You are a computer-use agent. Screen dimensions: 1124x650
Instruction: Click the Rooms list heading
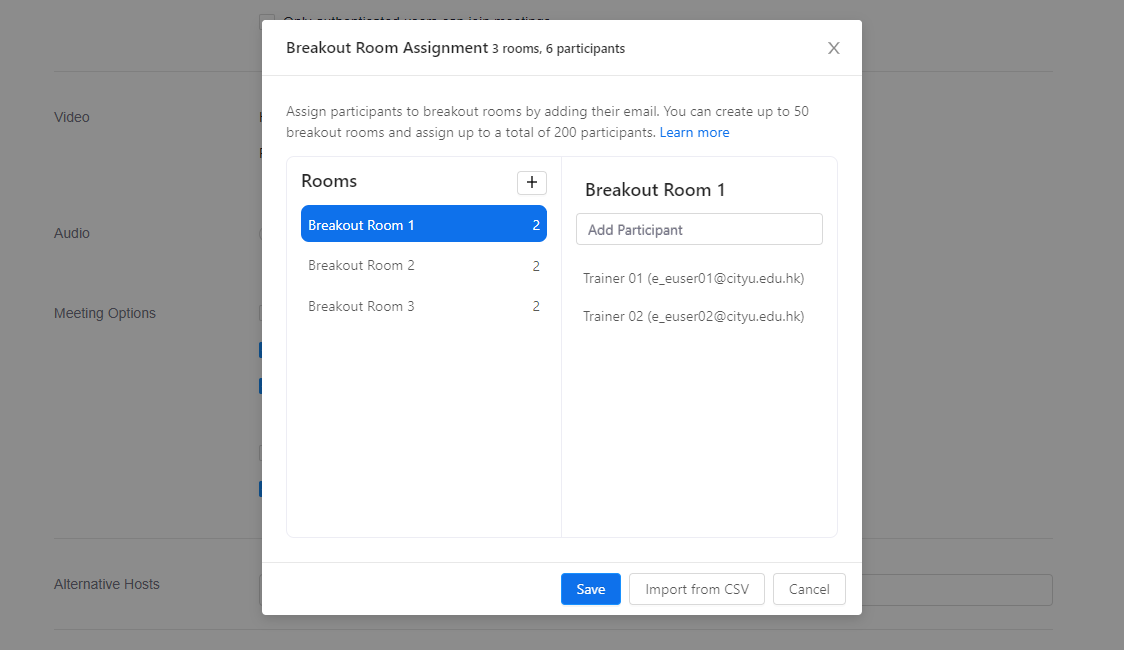tap(329, 181)
